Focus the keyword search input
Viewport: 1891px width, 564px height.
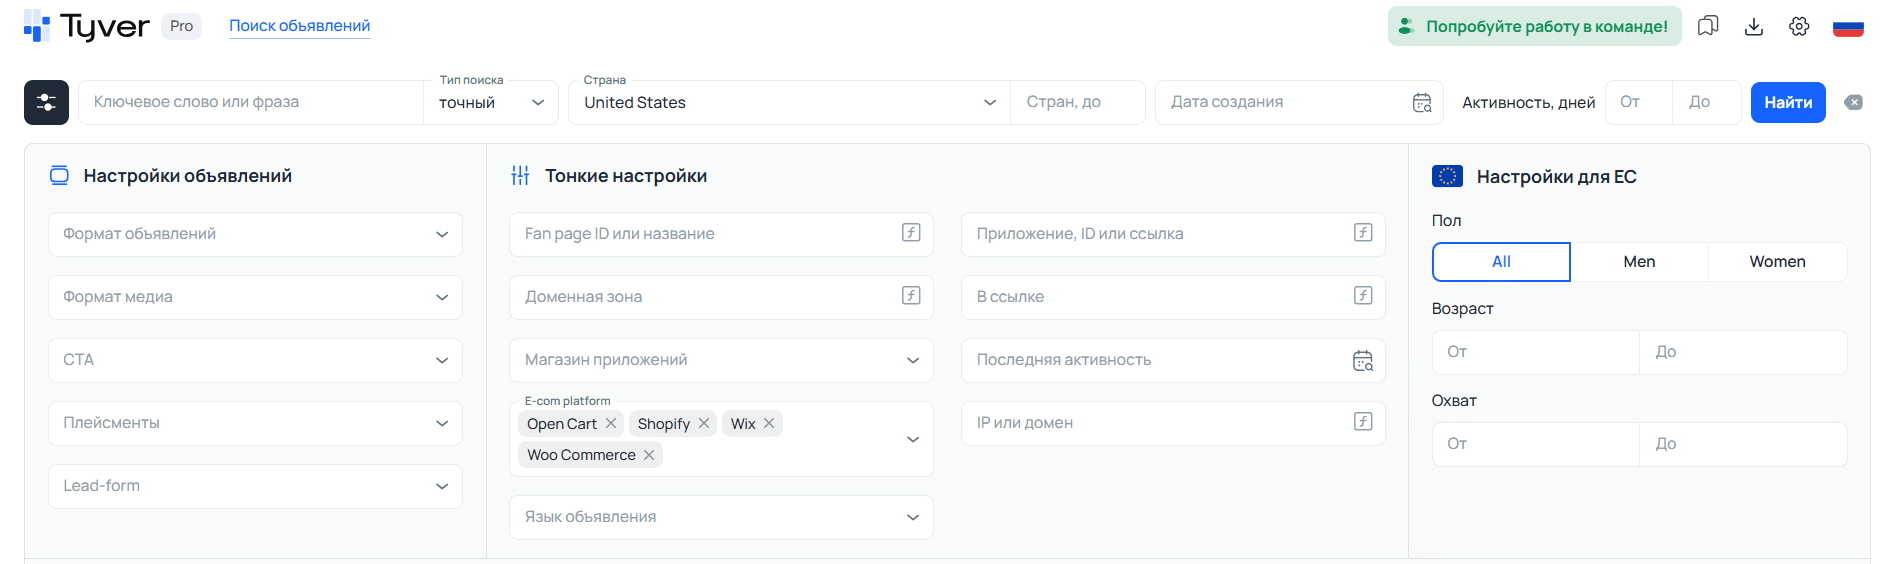click(250, 102)
